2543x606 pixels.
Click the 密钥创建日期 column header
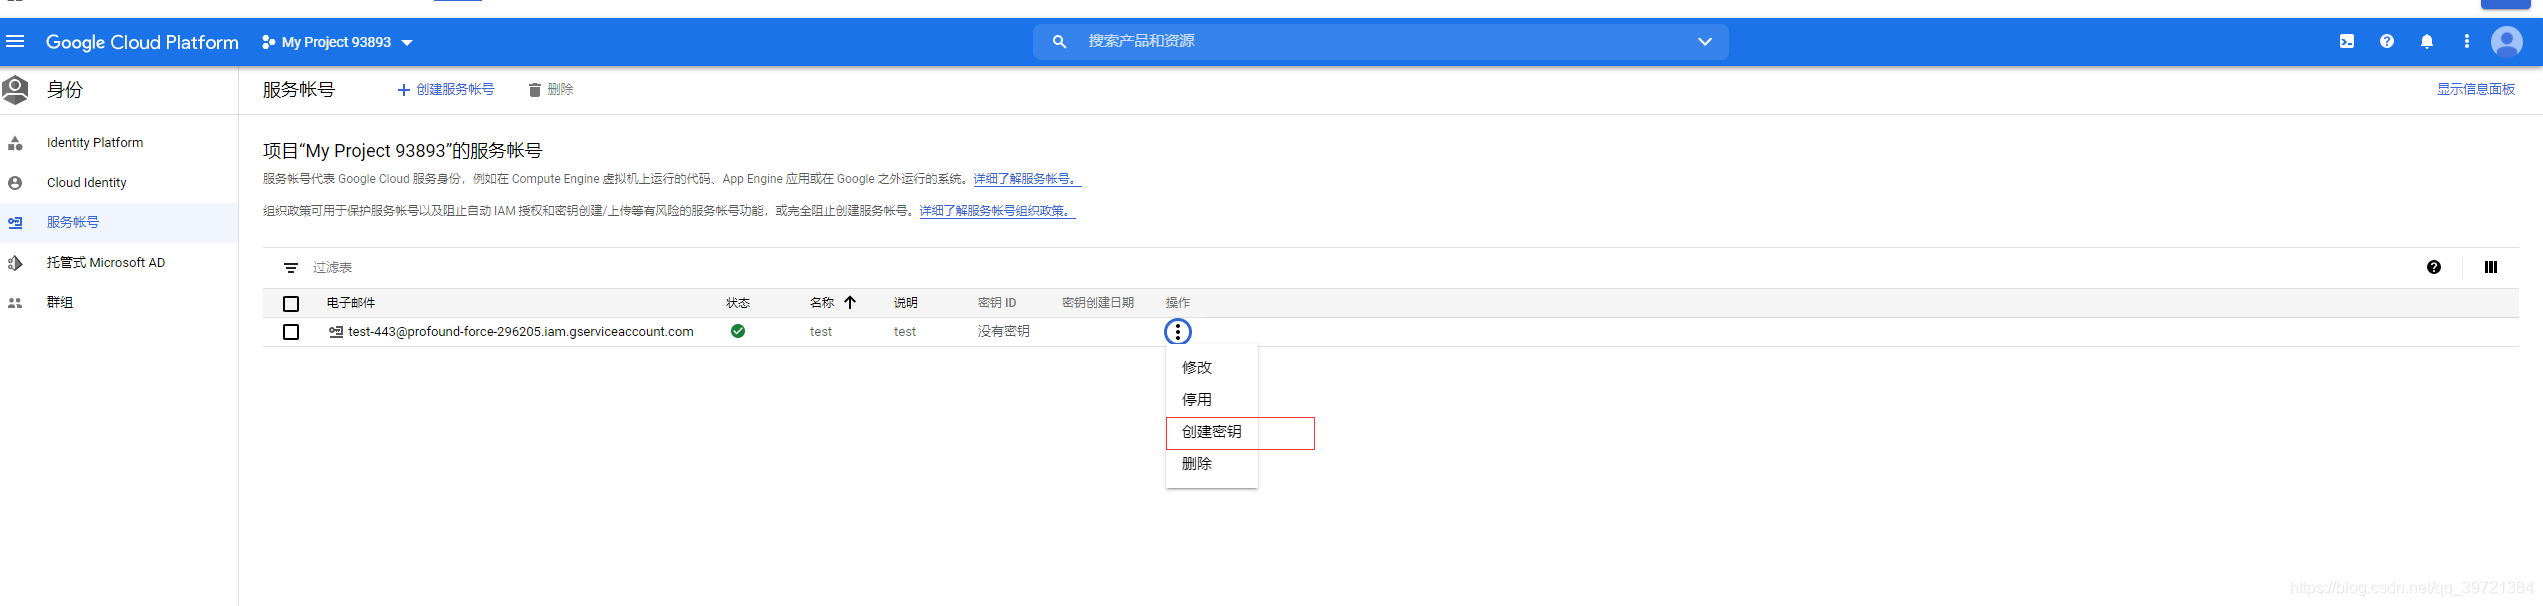click(1098, 303)
